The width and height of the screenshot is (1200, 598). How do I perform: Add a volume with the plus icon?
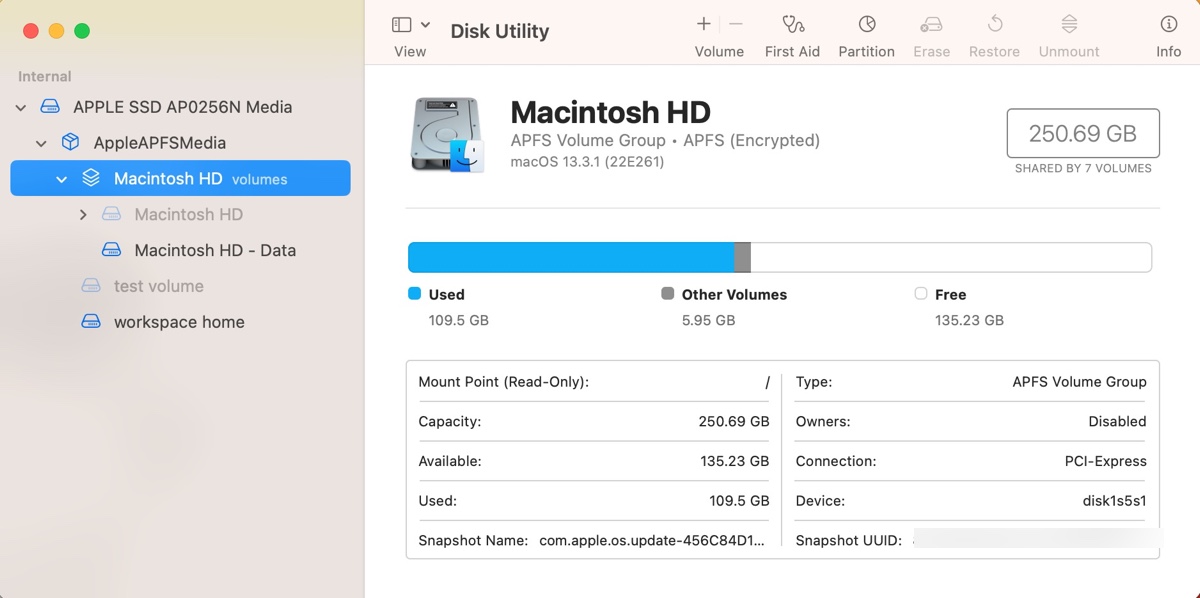[704, 24]
